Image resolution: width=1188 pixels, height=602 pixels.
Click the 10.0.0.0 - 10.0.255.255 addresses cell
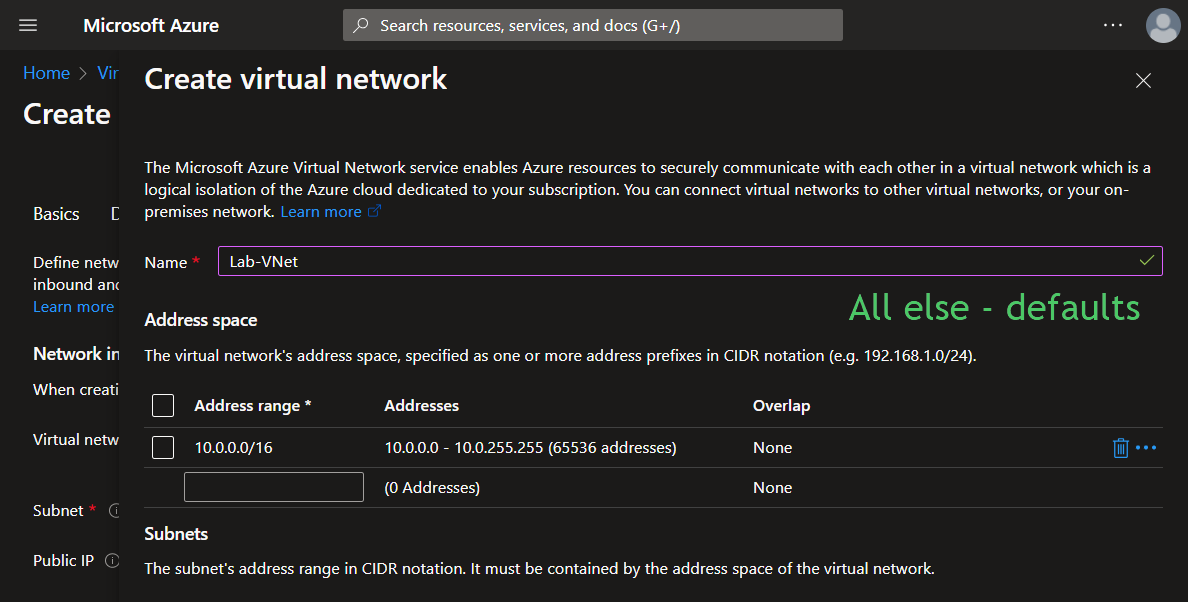[x=530, y=448]
